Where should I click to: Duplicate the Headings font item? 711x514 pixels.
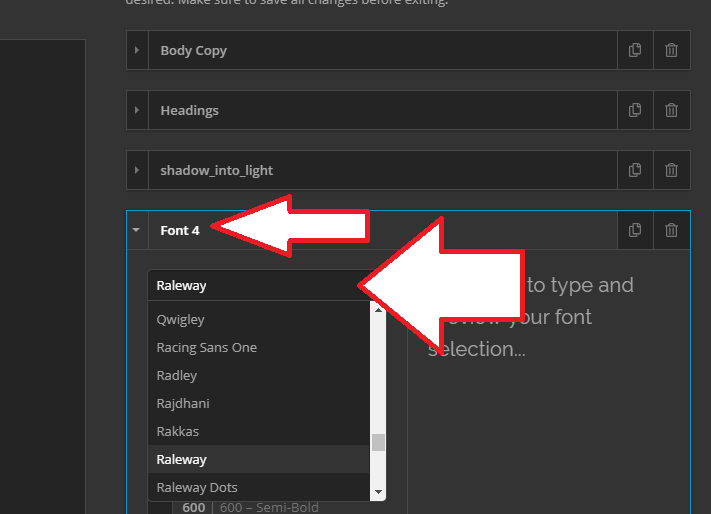click(635, 110)
